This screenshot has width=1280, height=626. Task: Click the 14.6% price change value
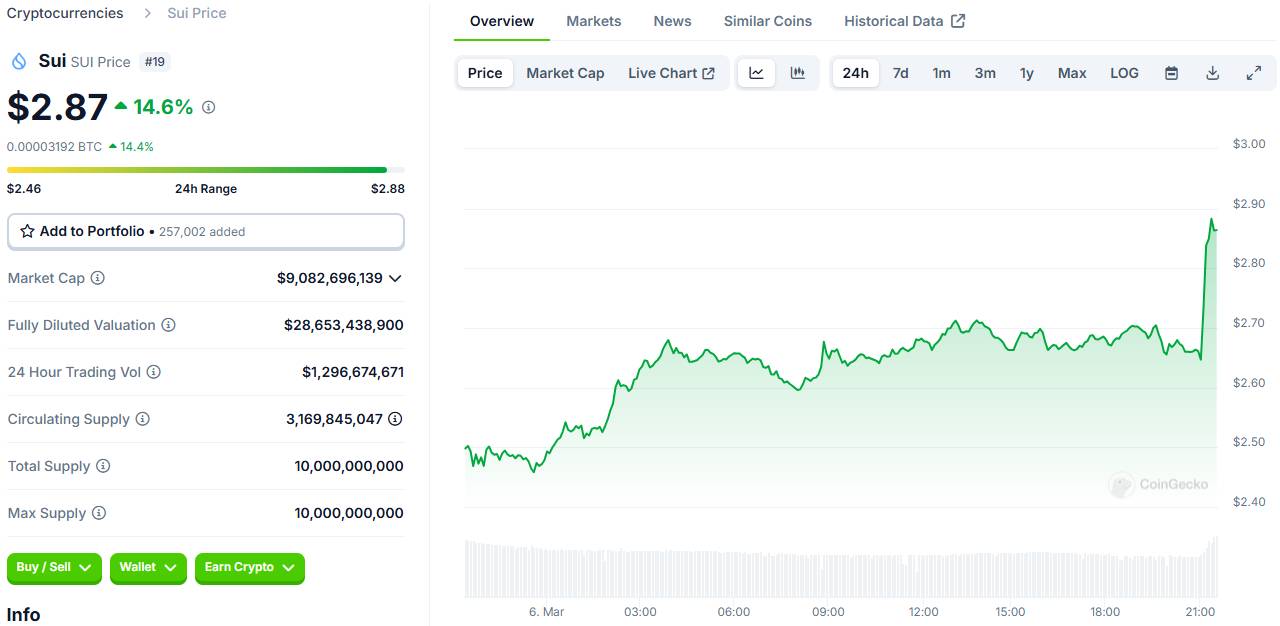163,107
